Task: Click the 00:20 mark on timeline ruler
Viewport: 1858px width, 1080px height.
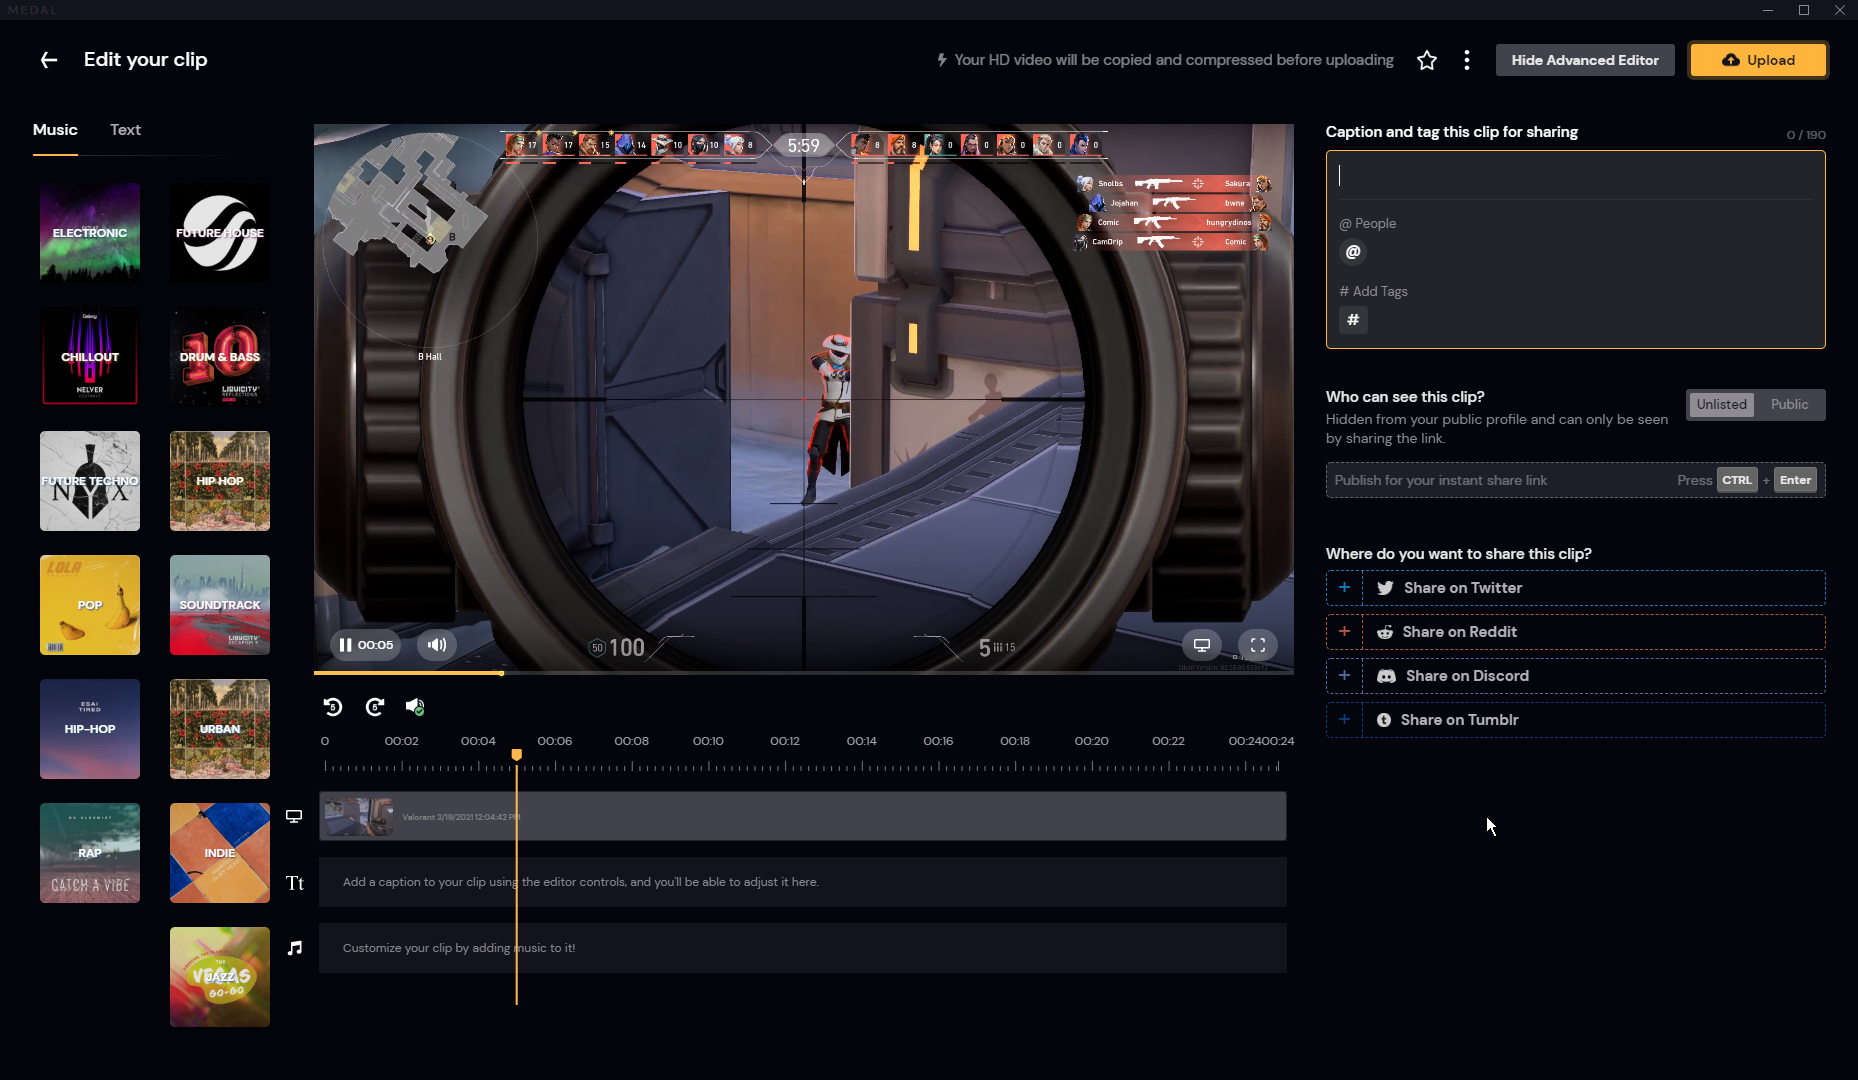Action: coord(1091,741)
